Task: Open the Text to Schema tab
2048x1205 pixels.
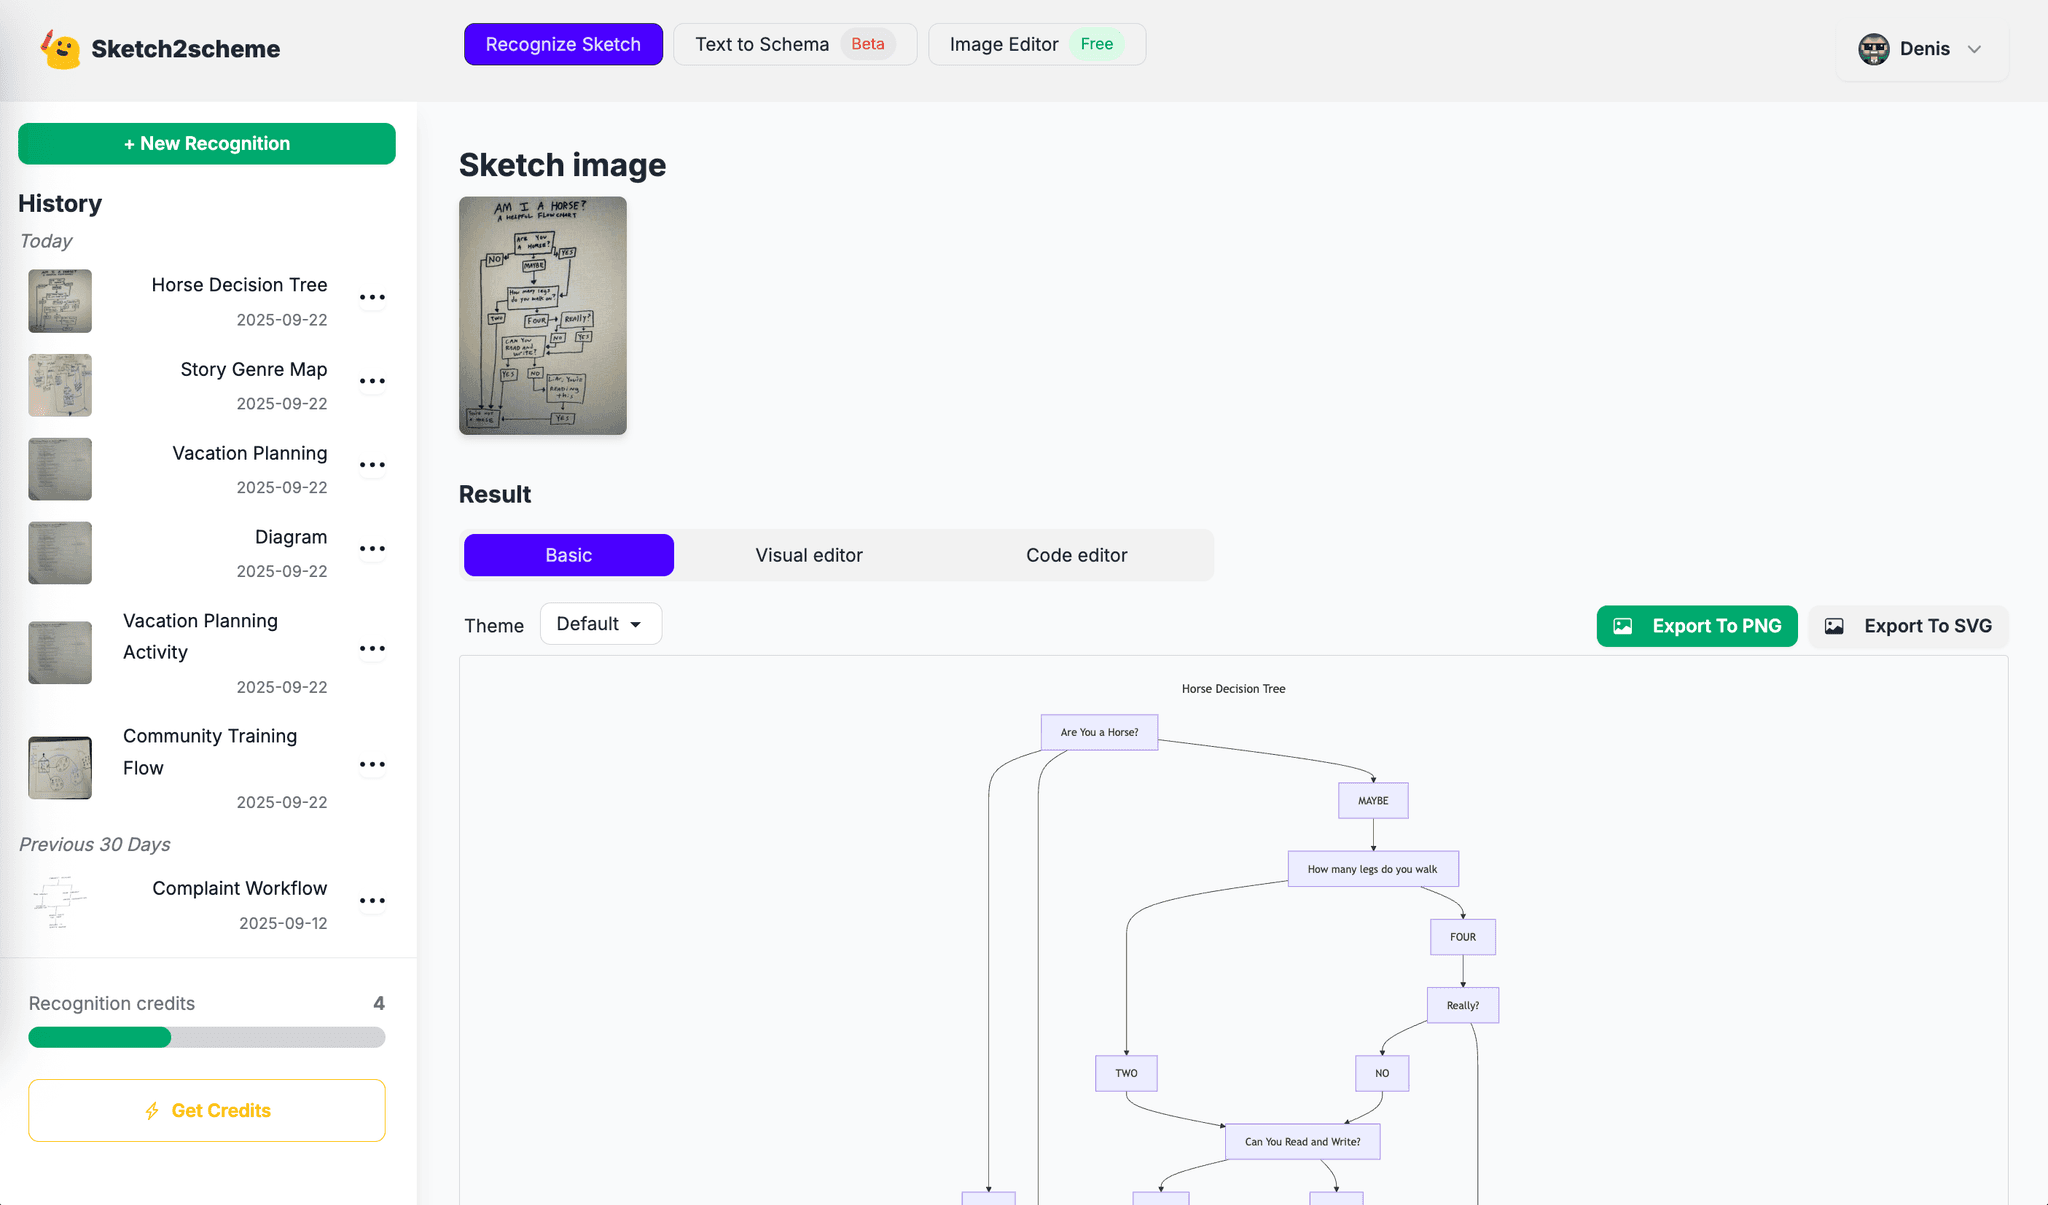Action: tap(795, 44)
